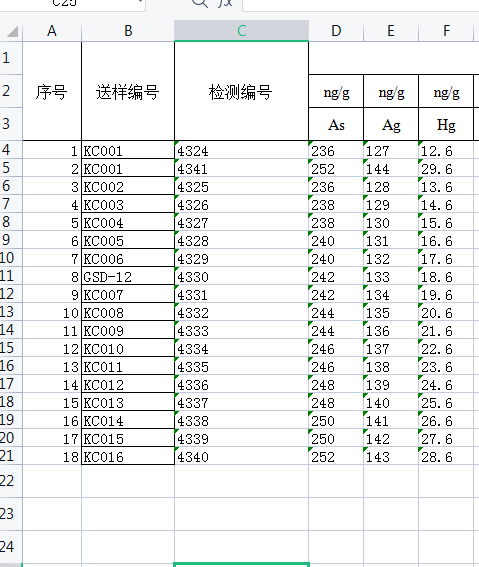Click the zoom magnifier icon in formula bar

coord(199,3)
